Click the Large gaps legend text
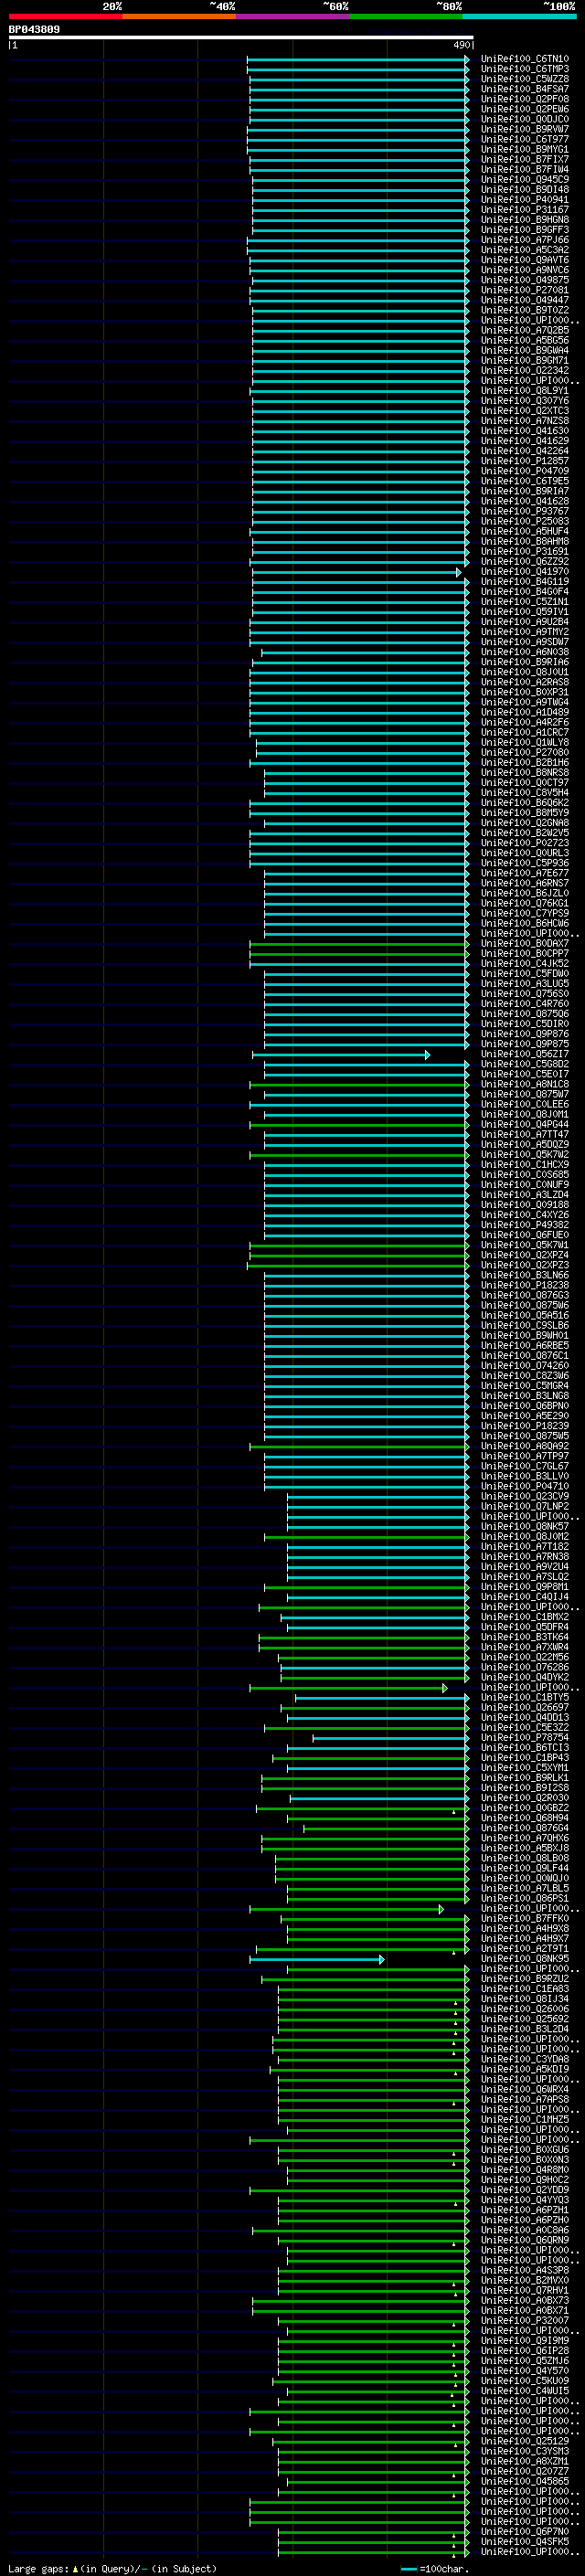 click(112, 2569)
